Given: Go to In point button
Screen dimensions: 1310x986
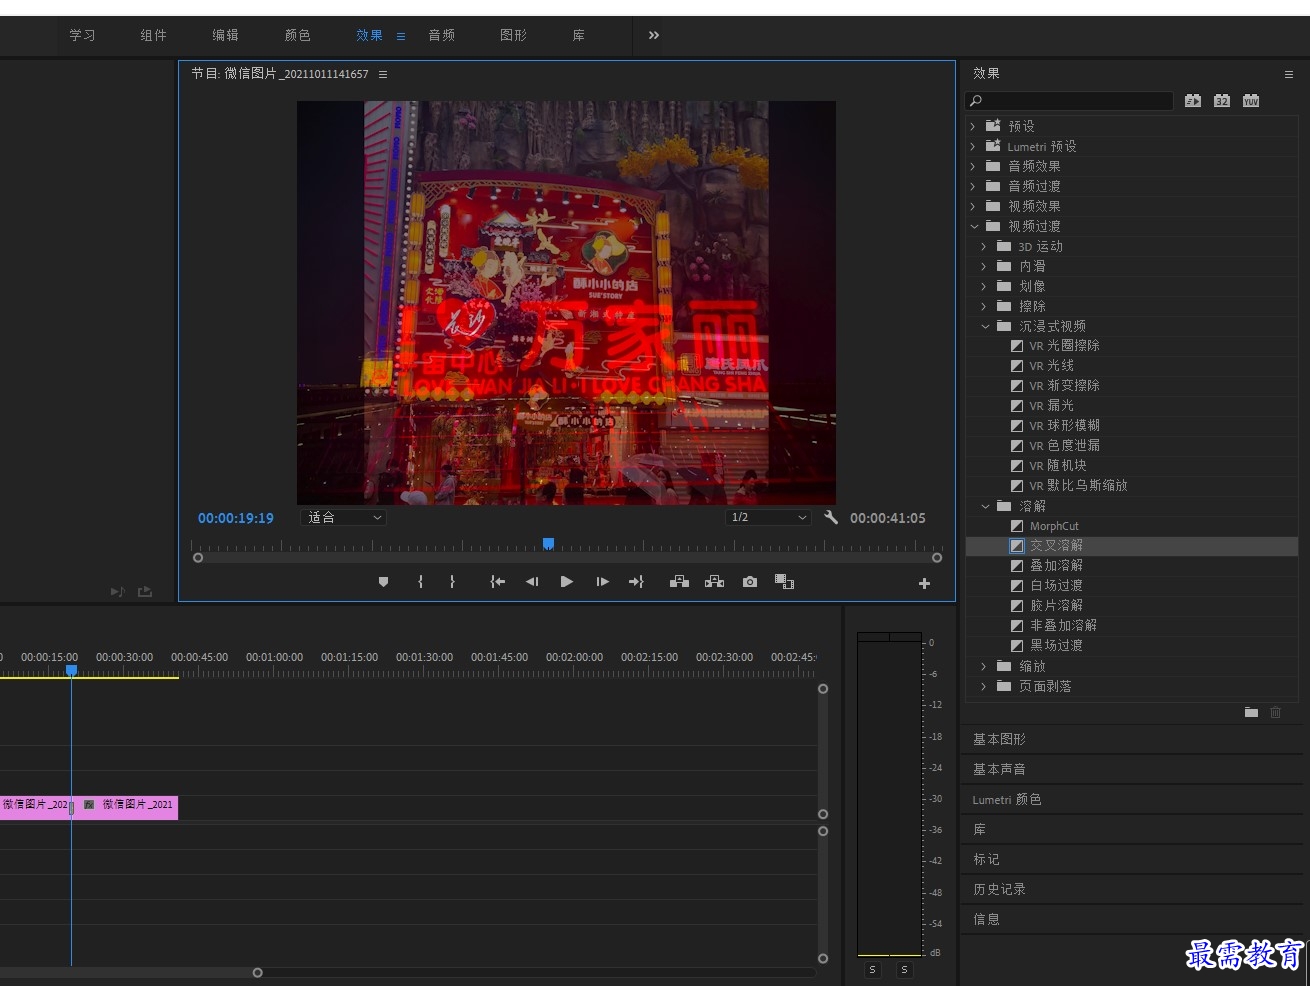Looking at the screenshot, I should point(497,582).
